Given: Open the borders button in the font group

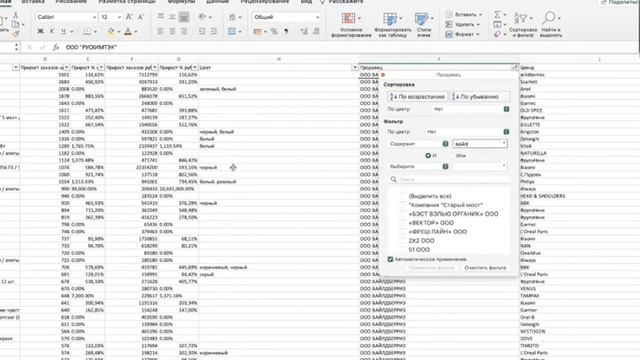Looking at the screenshot, I should click(87, 31).
